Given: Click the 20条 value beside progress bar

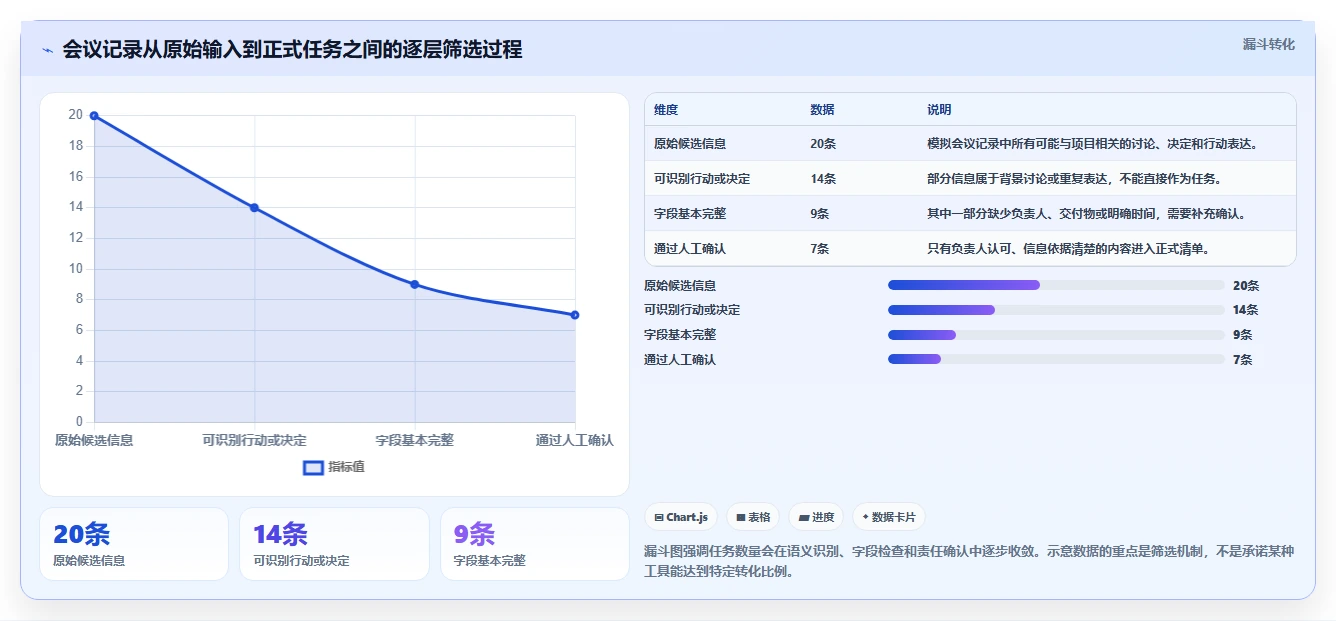Looking at the screenshot, I should (x=1246, y=285).
